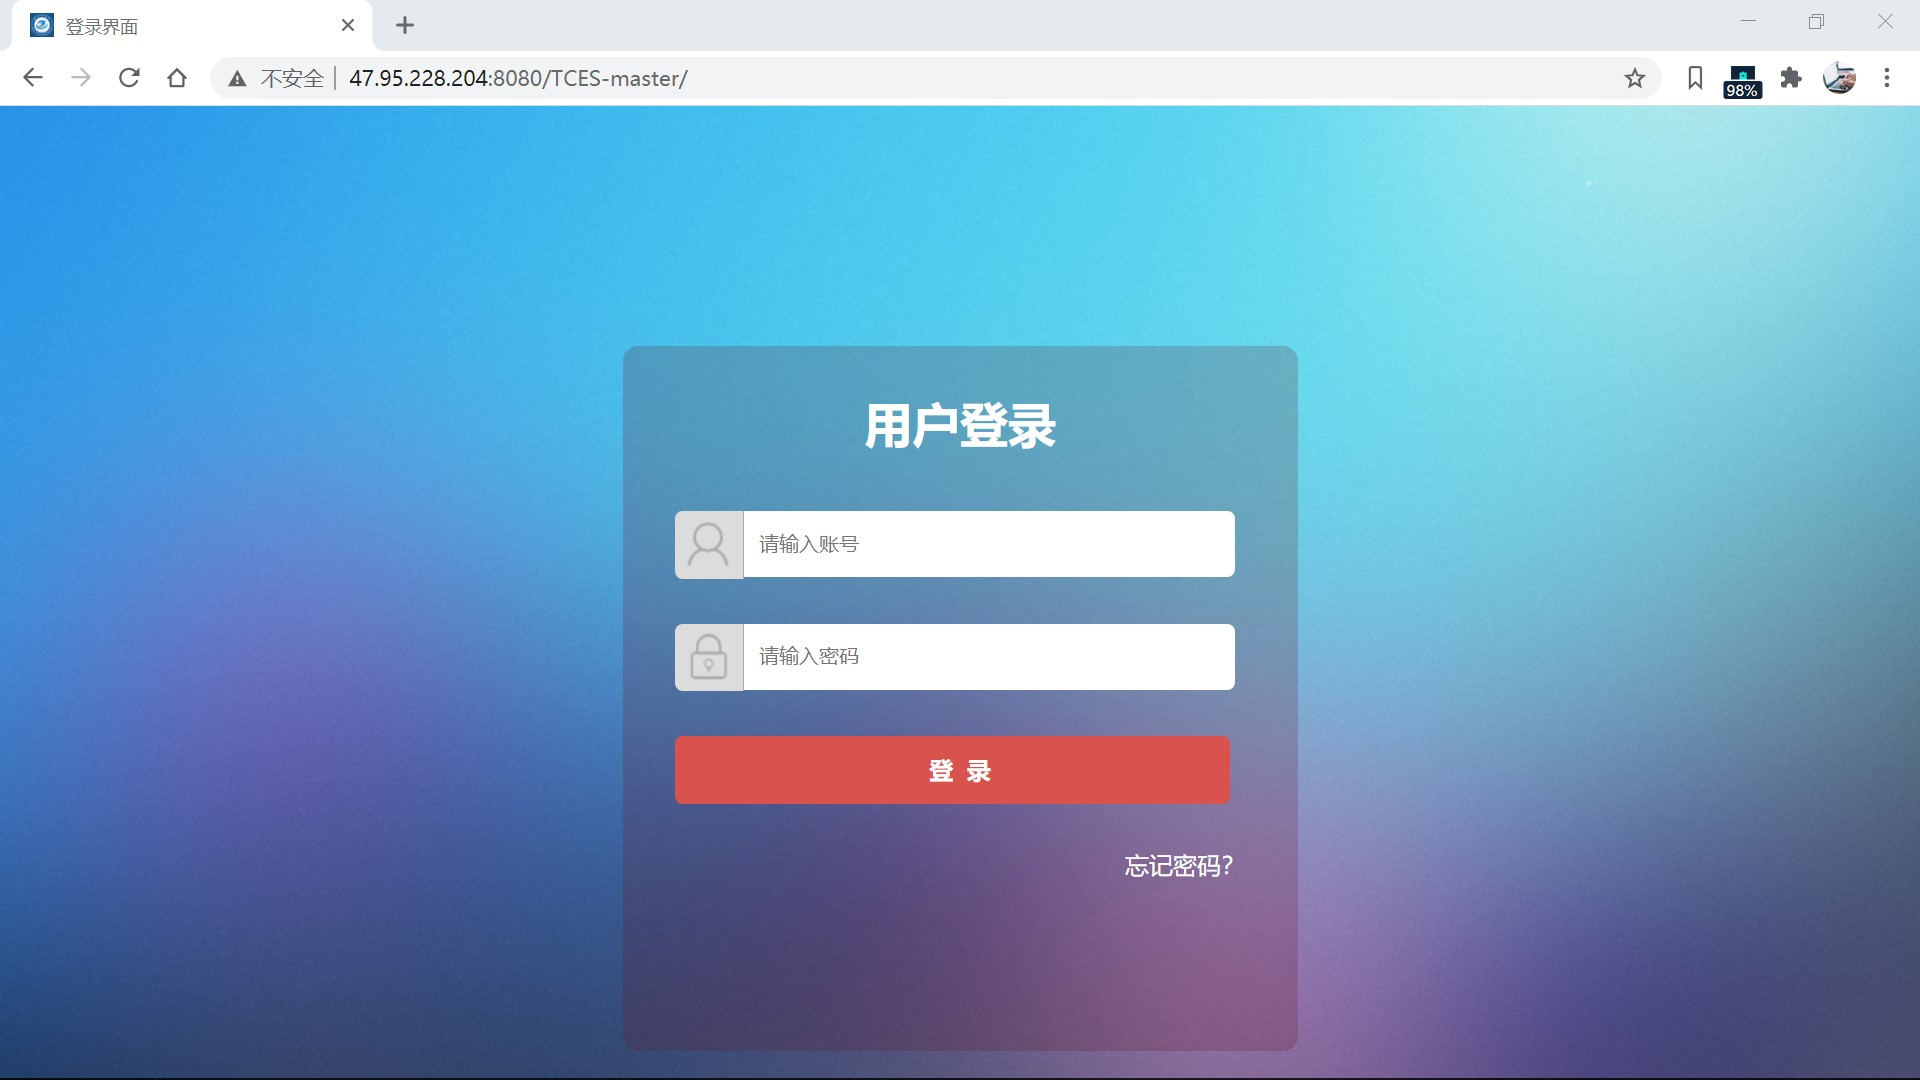Close the 登录界面 tab
This screenshot has height=1080, width=1920.
[348, 25]
